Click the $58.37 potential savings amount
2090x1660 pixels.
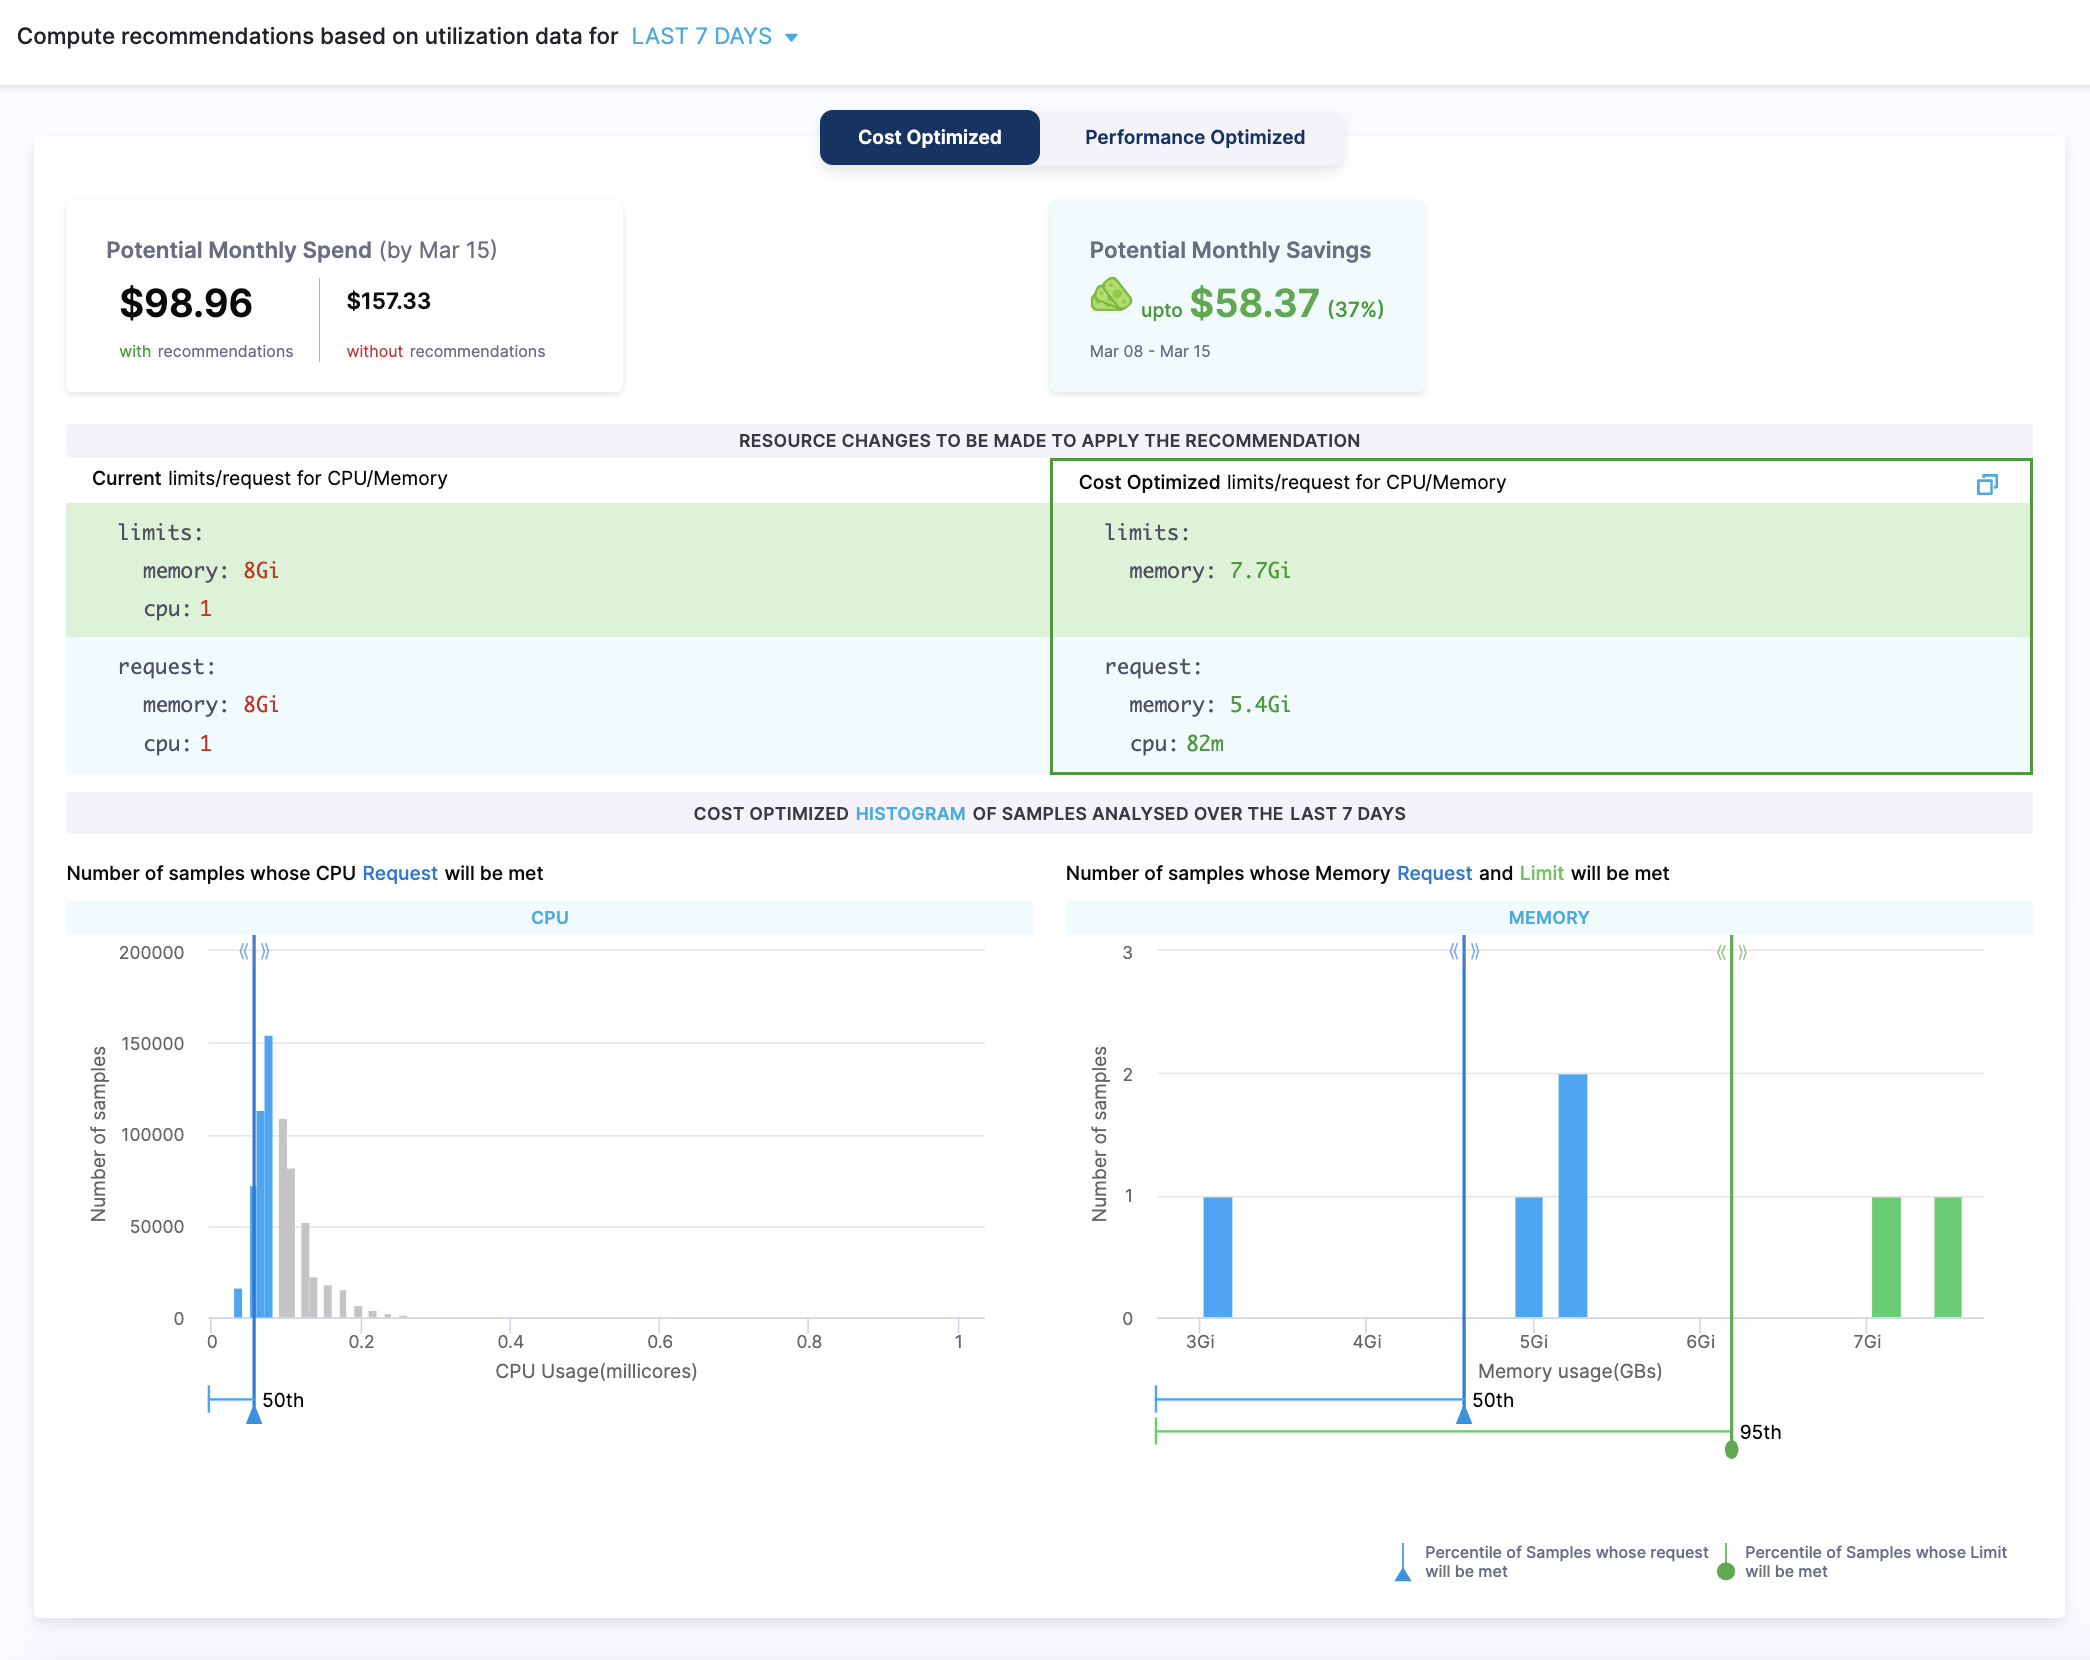[x=1254, y=304]
